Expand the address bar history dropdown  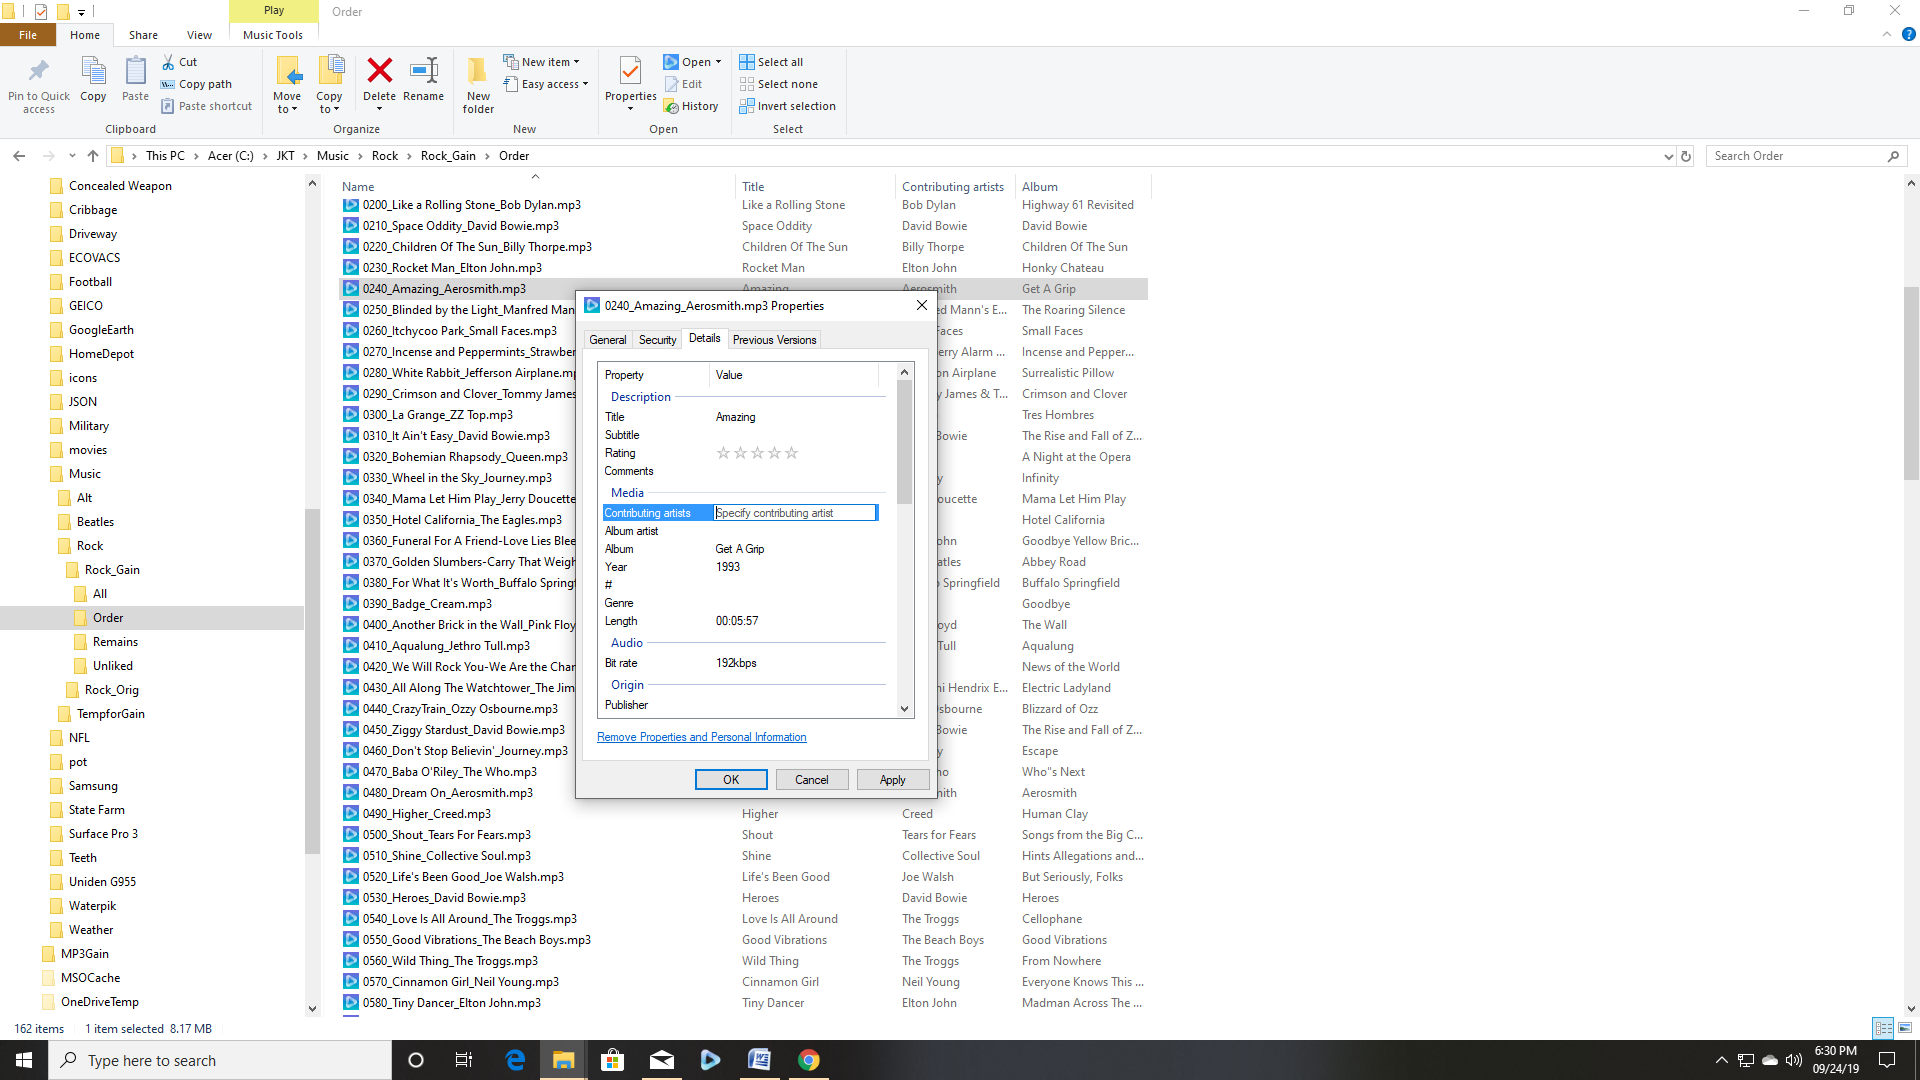click(1668, 156)
